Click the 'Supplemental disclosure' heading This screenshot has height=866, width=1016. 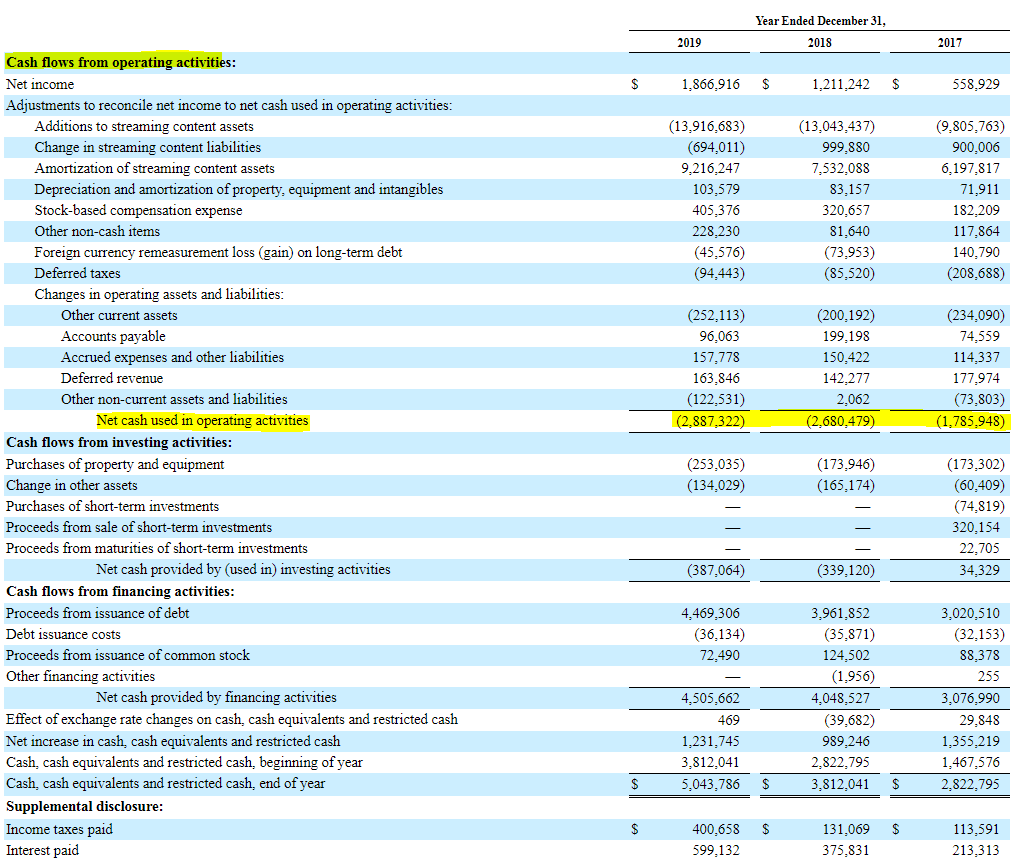click(x=84, y=806)
